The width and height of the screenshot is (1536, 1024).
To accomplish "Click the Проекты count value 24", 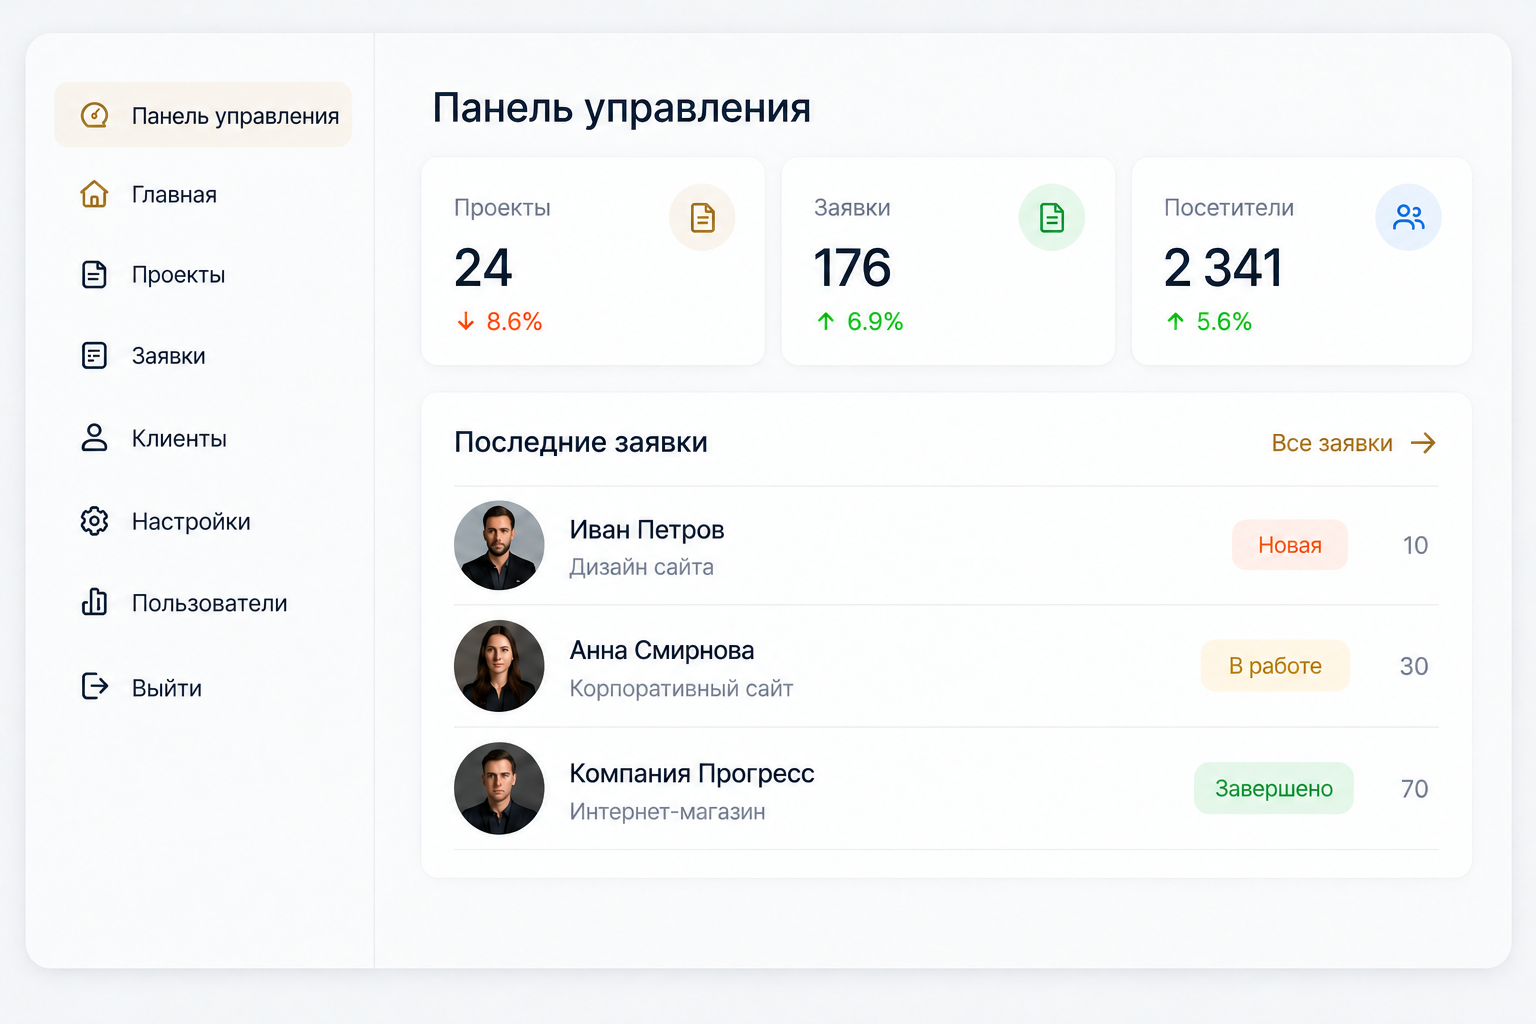I will point(483,268).
